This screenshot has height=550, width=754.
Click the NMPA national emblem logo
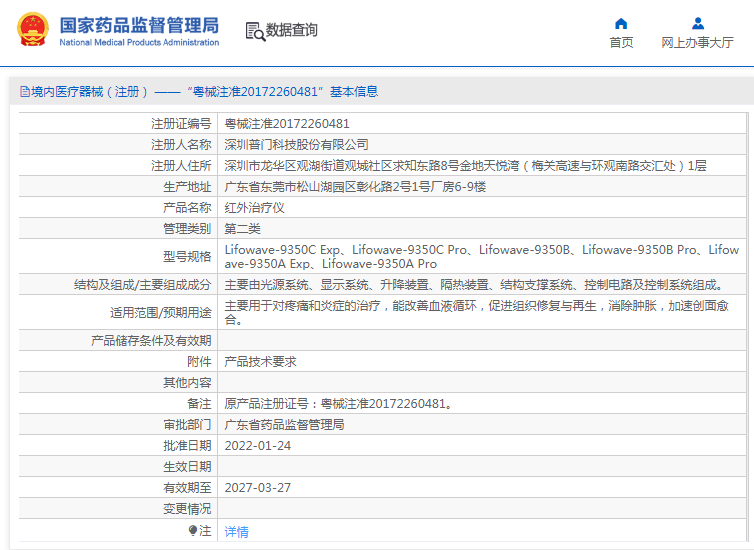click(x=31, y=30)
